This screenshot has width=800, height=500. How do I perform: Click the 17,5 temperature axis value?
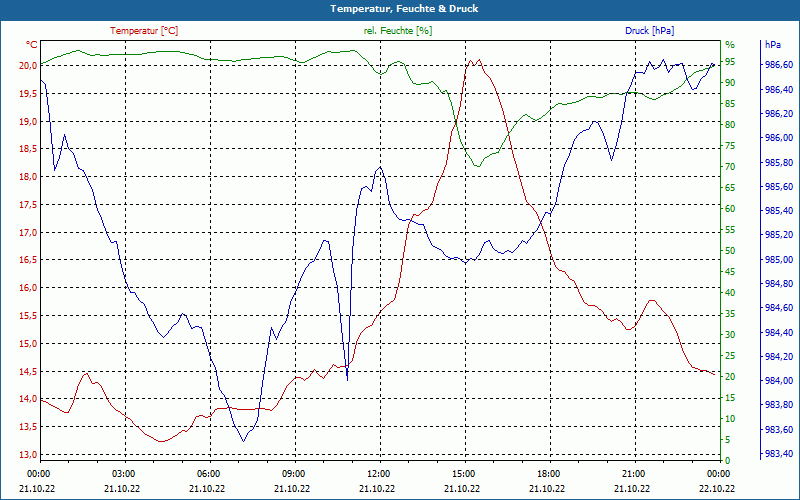(x=28, y=205)
